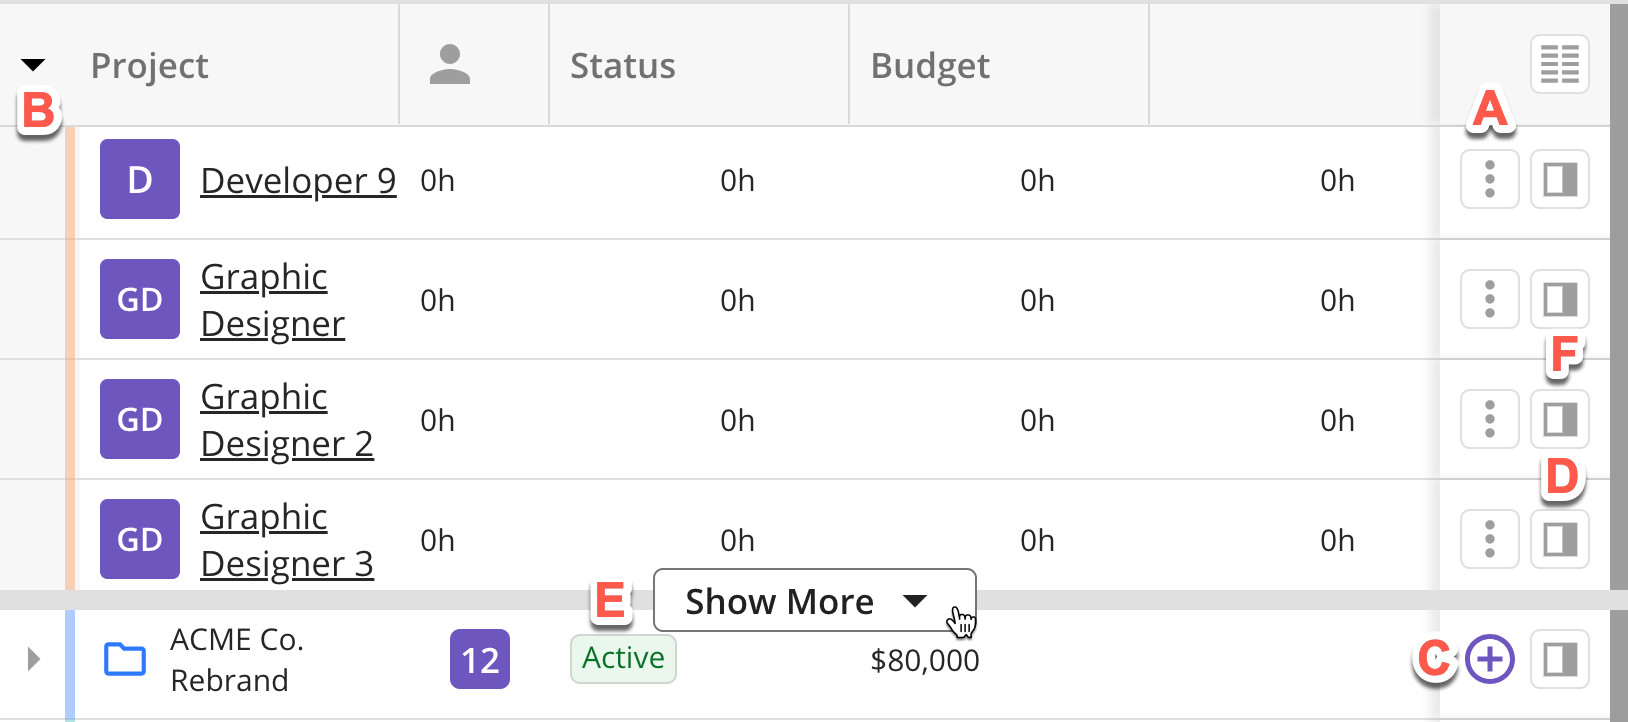
Task: Open the Graphic Designer 3 link
Action: click(x=287, y=540)
